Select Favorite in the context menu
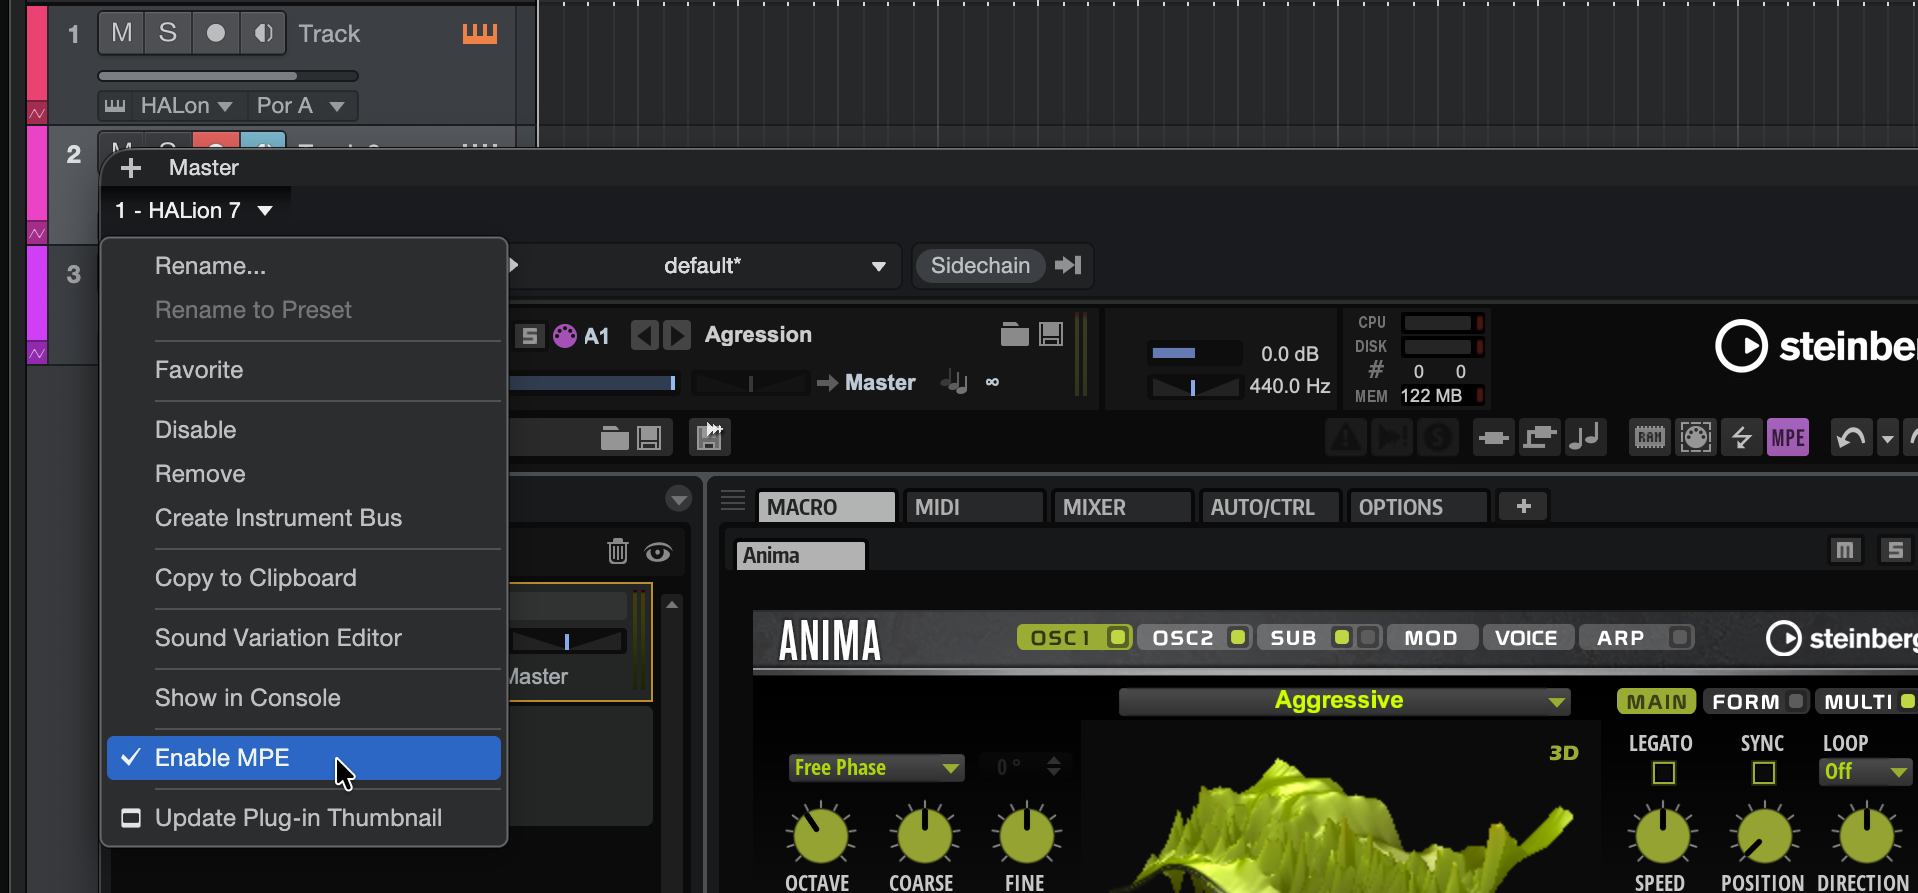This screenshot has height=893, width=1918. 303,370
